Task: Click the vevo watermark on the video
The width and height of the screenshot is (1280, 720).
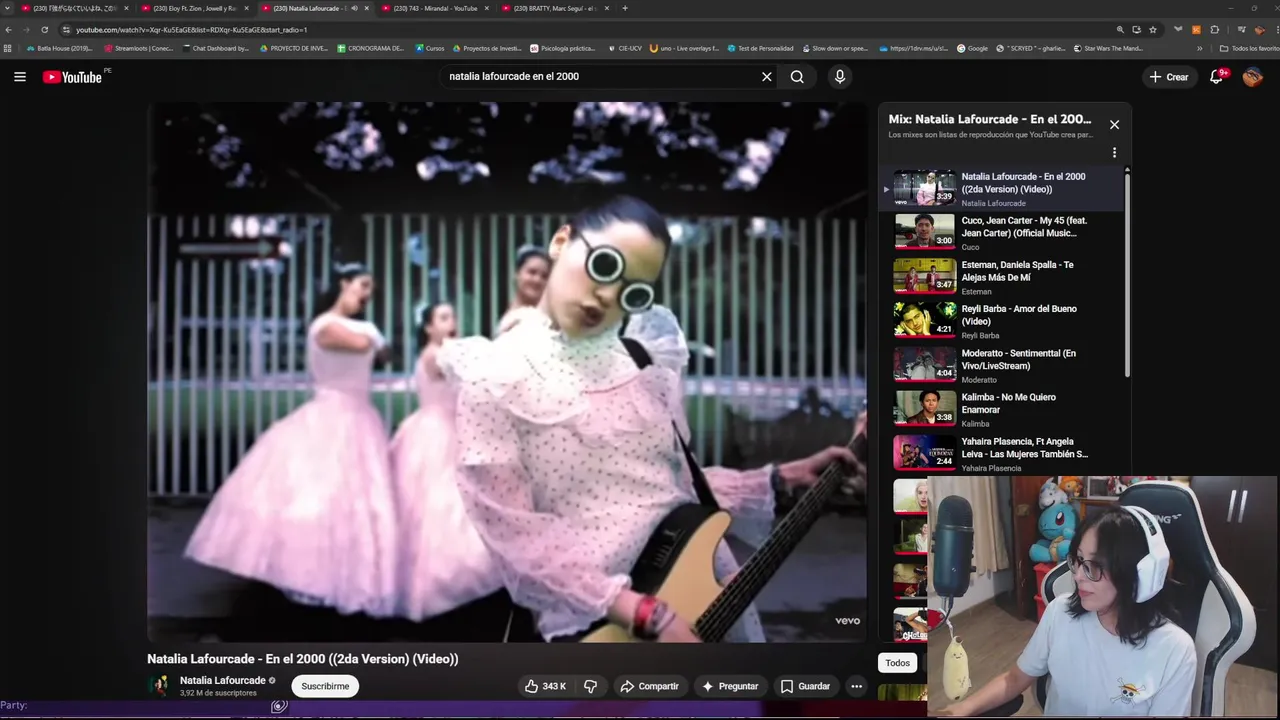Action: pyautogui.click(x=848, y=621)
